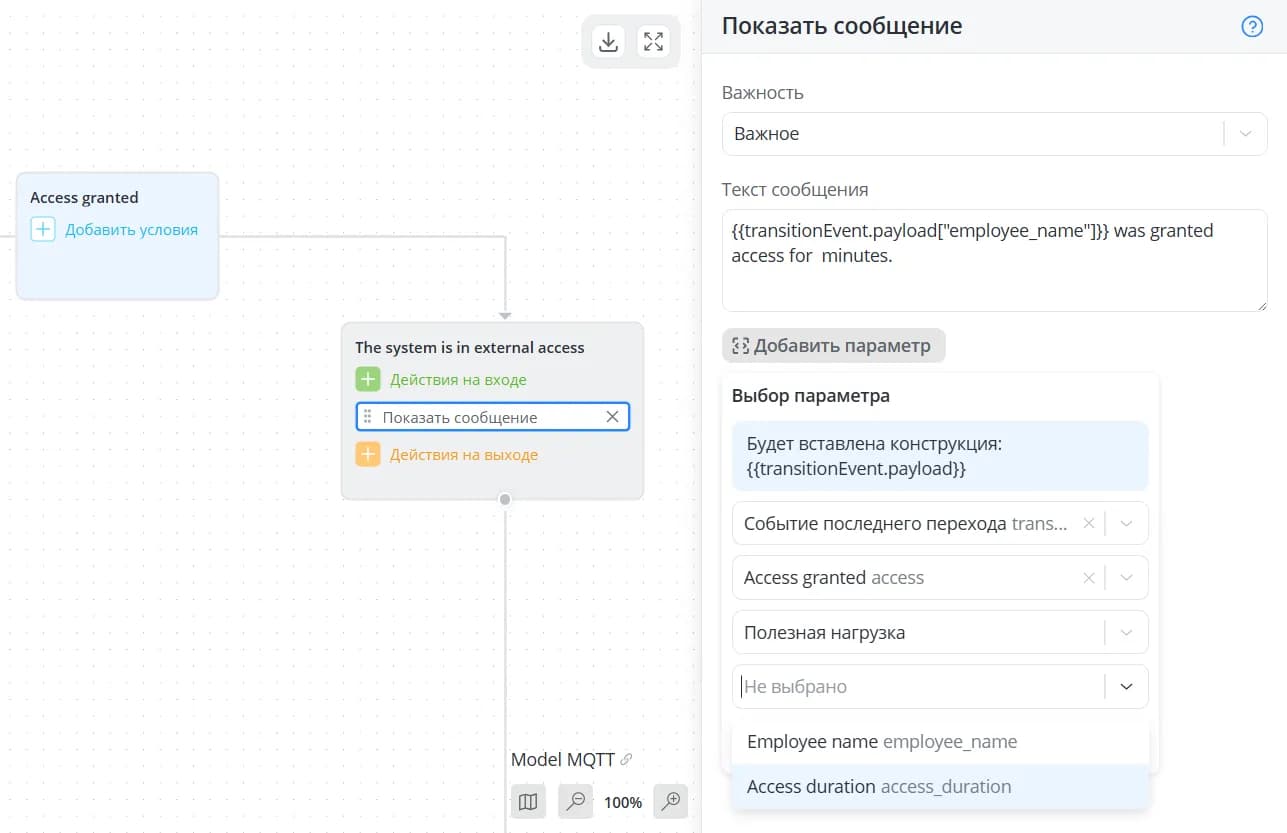1287x833 pixels.
Task: Zoom out with the magnifier minus icon
Action: click(x=575, y=802)
